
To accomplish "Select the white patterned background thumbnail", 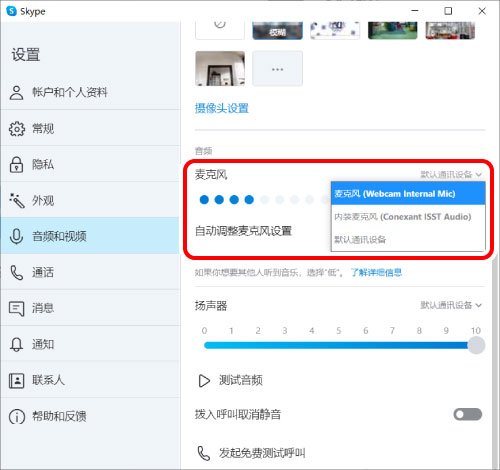I will [x=335, y=31].
